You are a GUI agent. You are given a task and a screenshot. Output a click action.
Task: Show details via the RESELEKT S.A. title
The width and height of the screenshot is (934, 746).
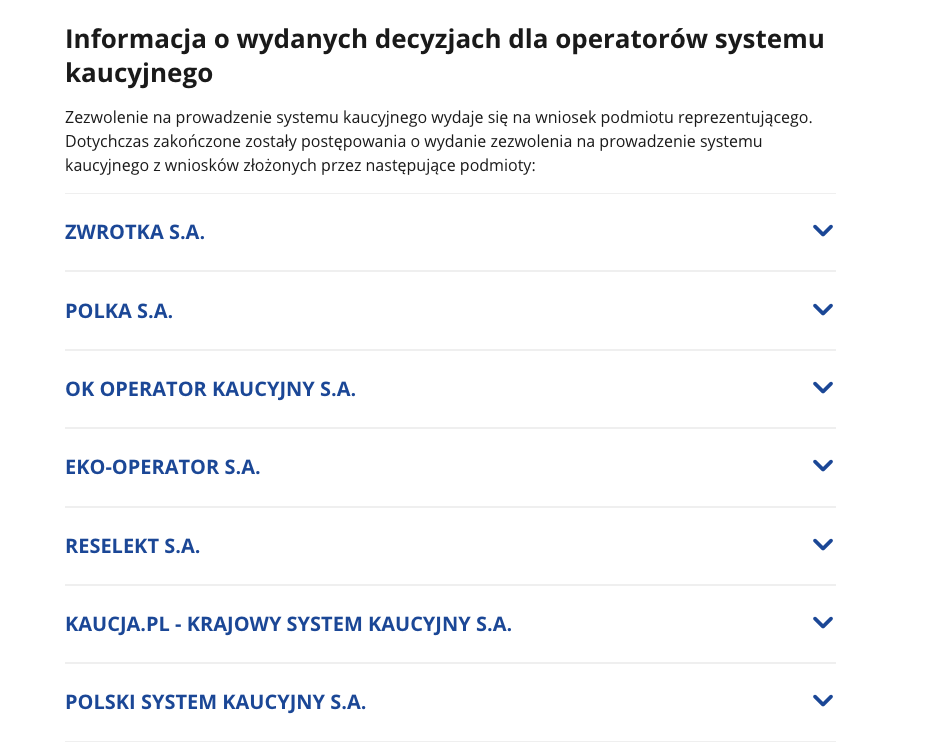click(132, 546)
